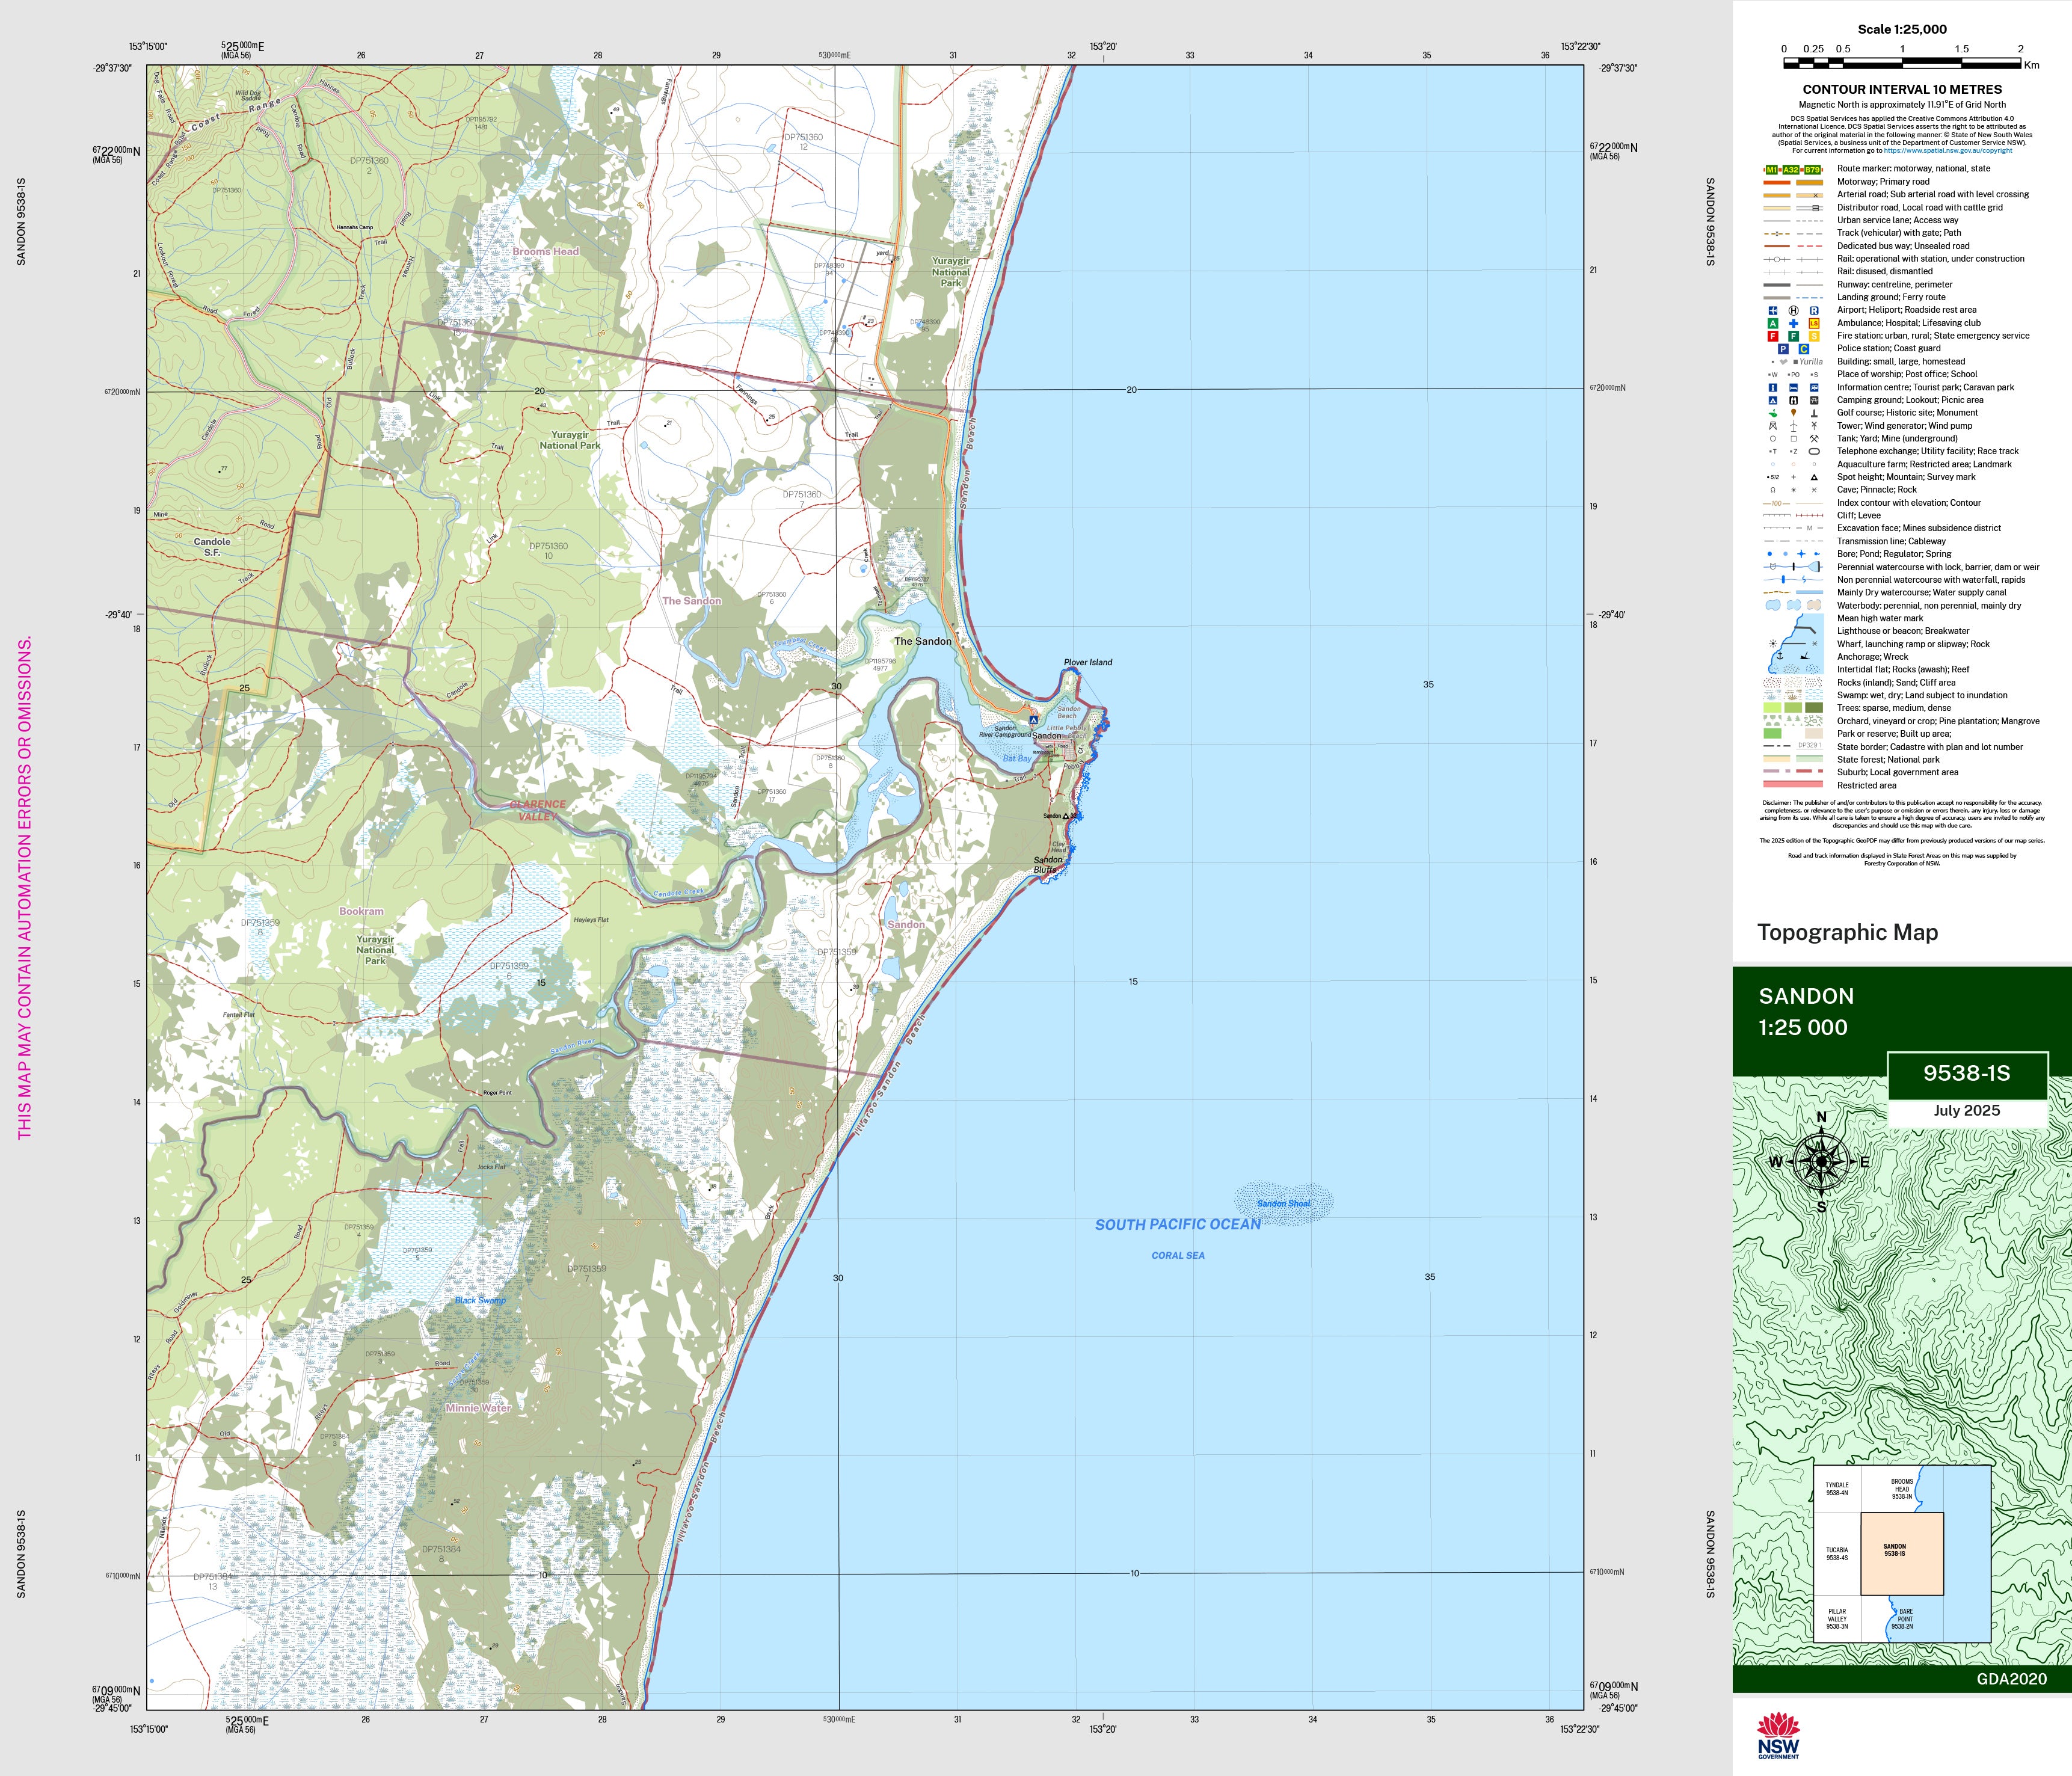This screenshot has height=1776, width=2072.
Task: Click the camping icon at Sandon River Campground
Action: click(1033, 720)
